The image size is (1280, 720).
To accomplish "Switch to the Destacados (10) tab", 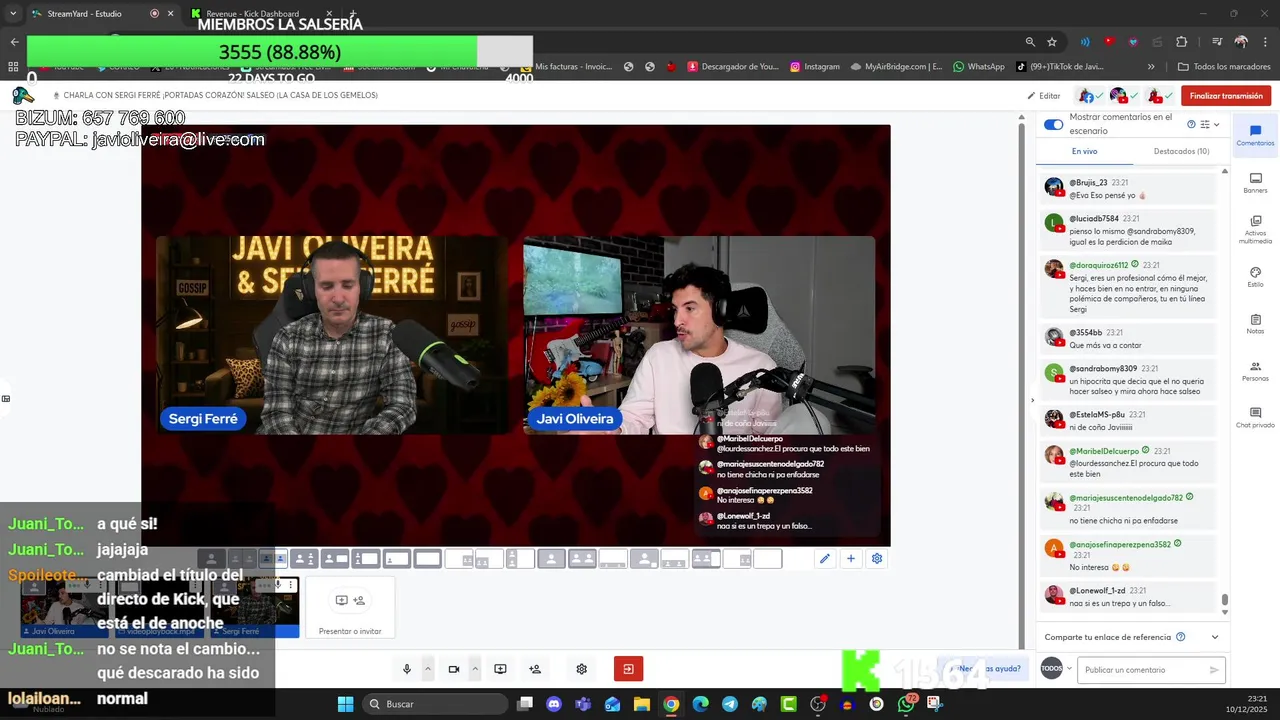I will (x=1181, y=151).
